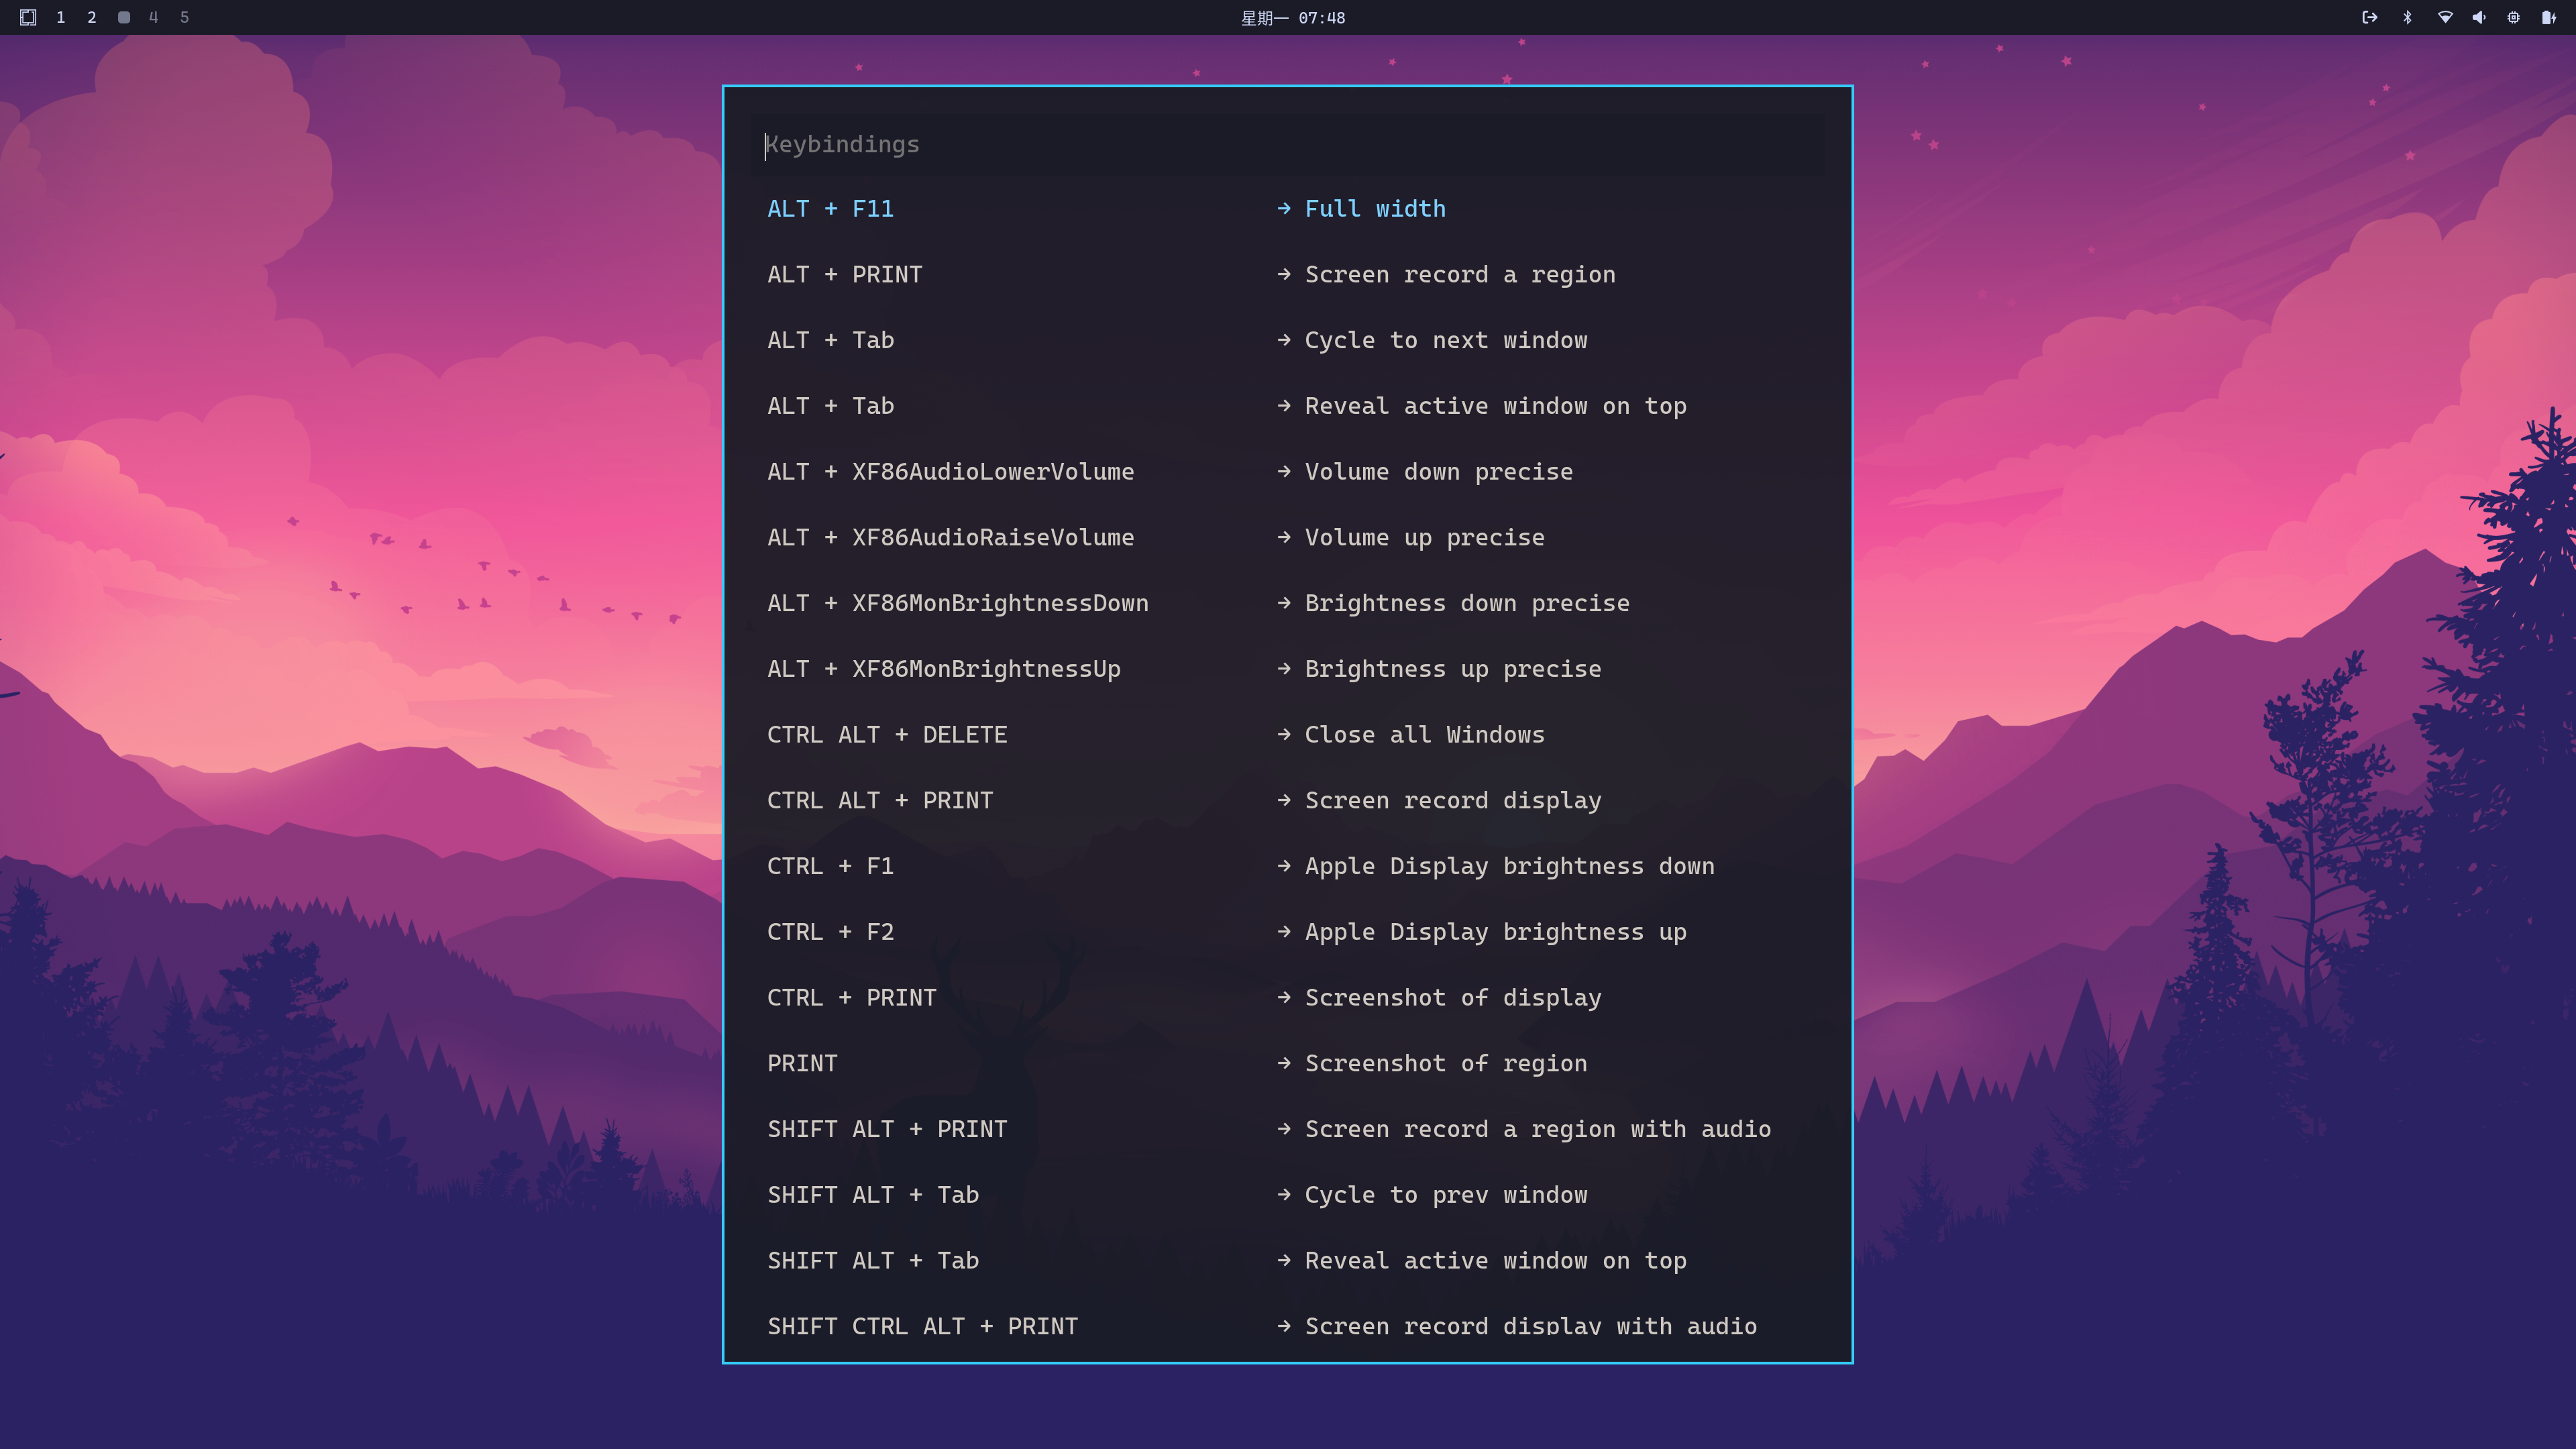
Task: Switch to workspace 1 in top bar
Action: (60, 17)
